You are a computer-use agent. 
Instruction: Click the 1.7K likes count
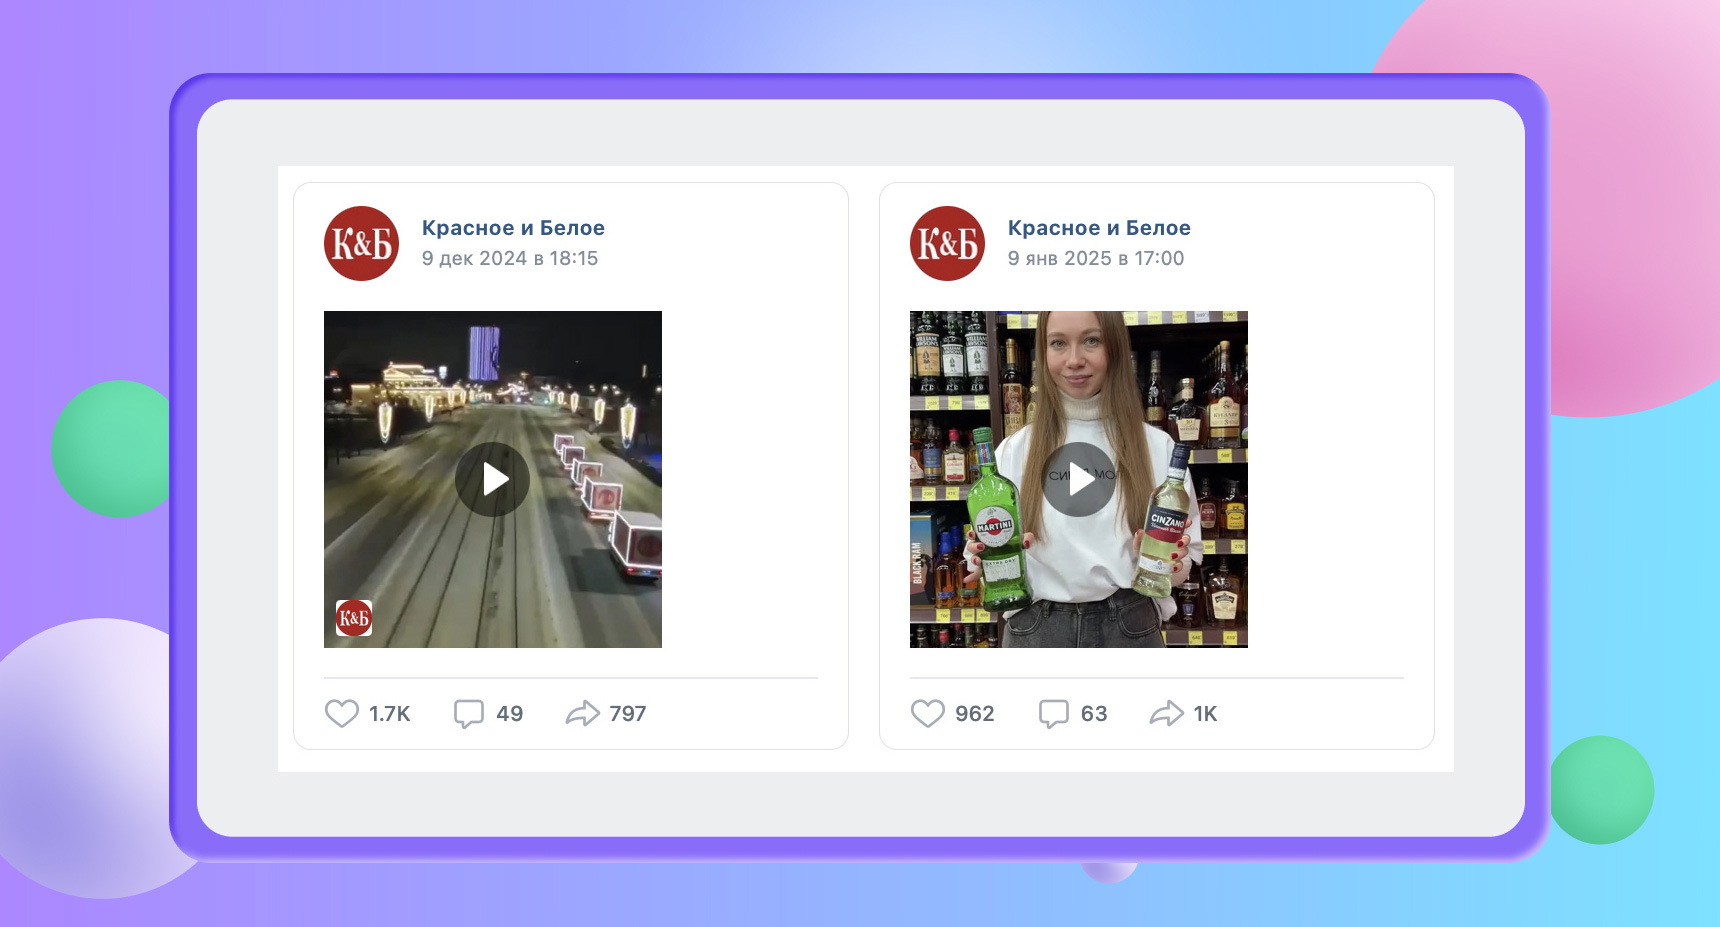click(x=390, y=714)
